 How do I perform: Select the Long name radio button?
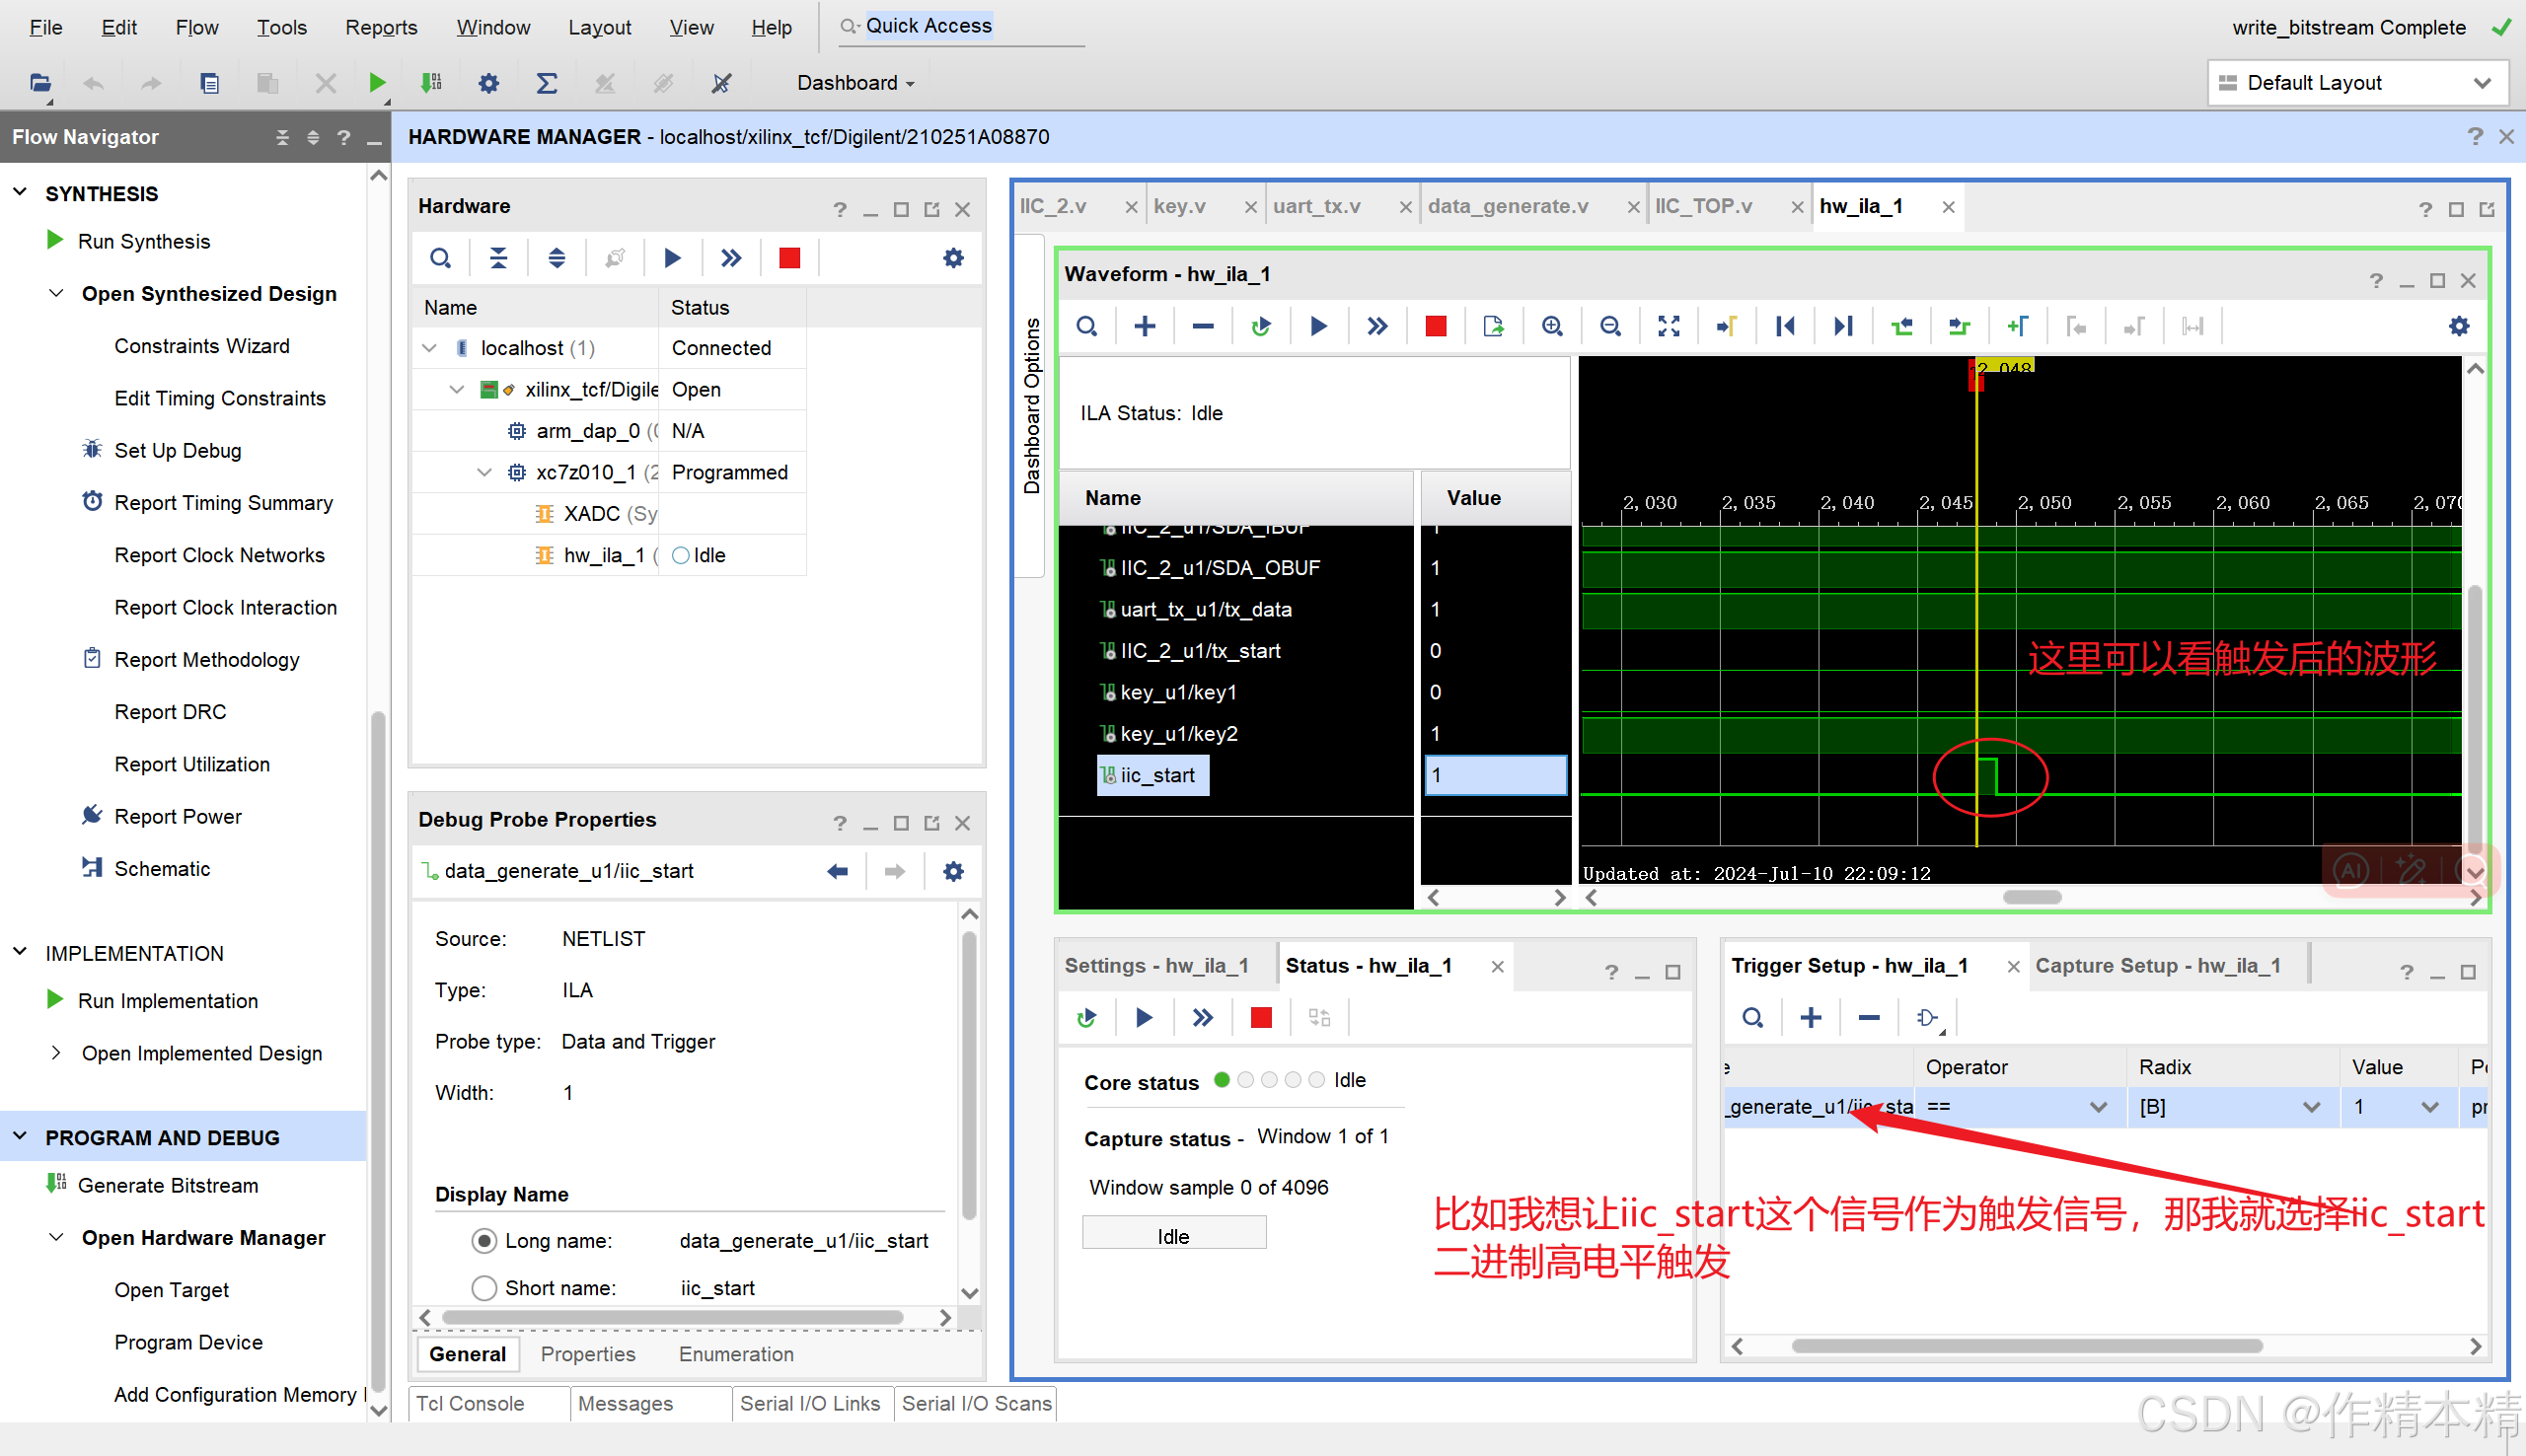[484, 1241]
